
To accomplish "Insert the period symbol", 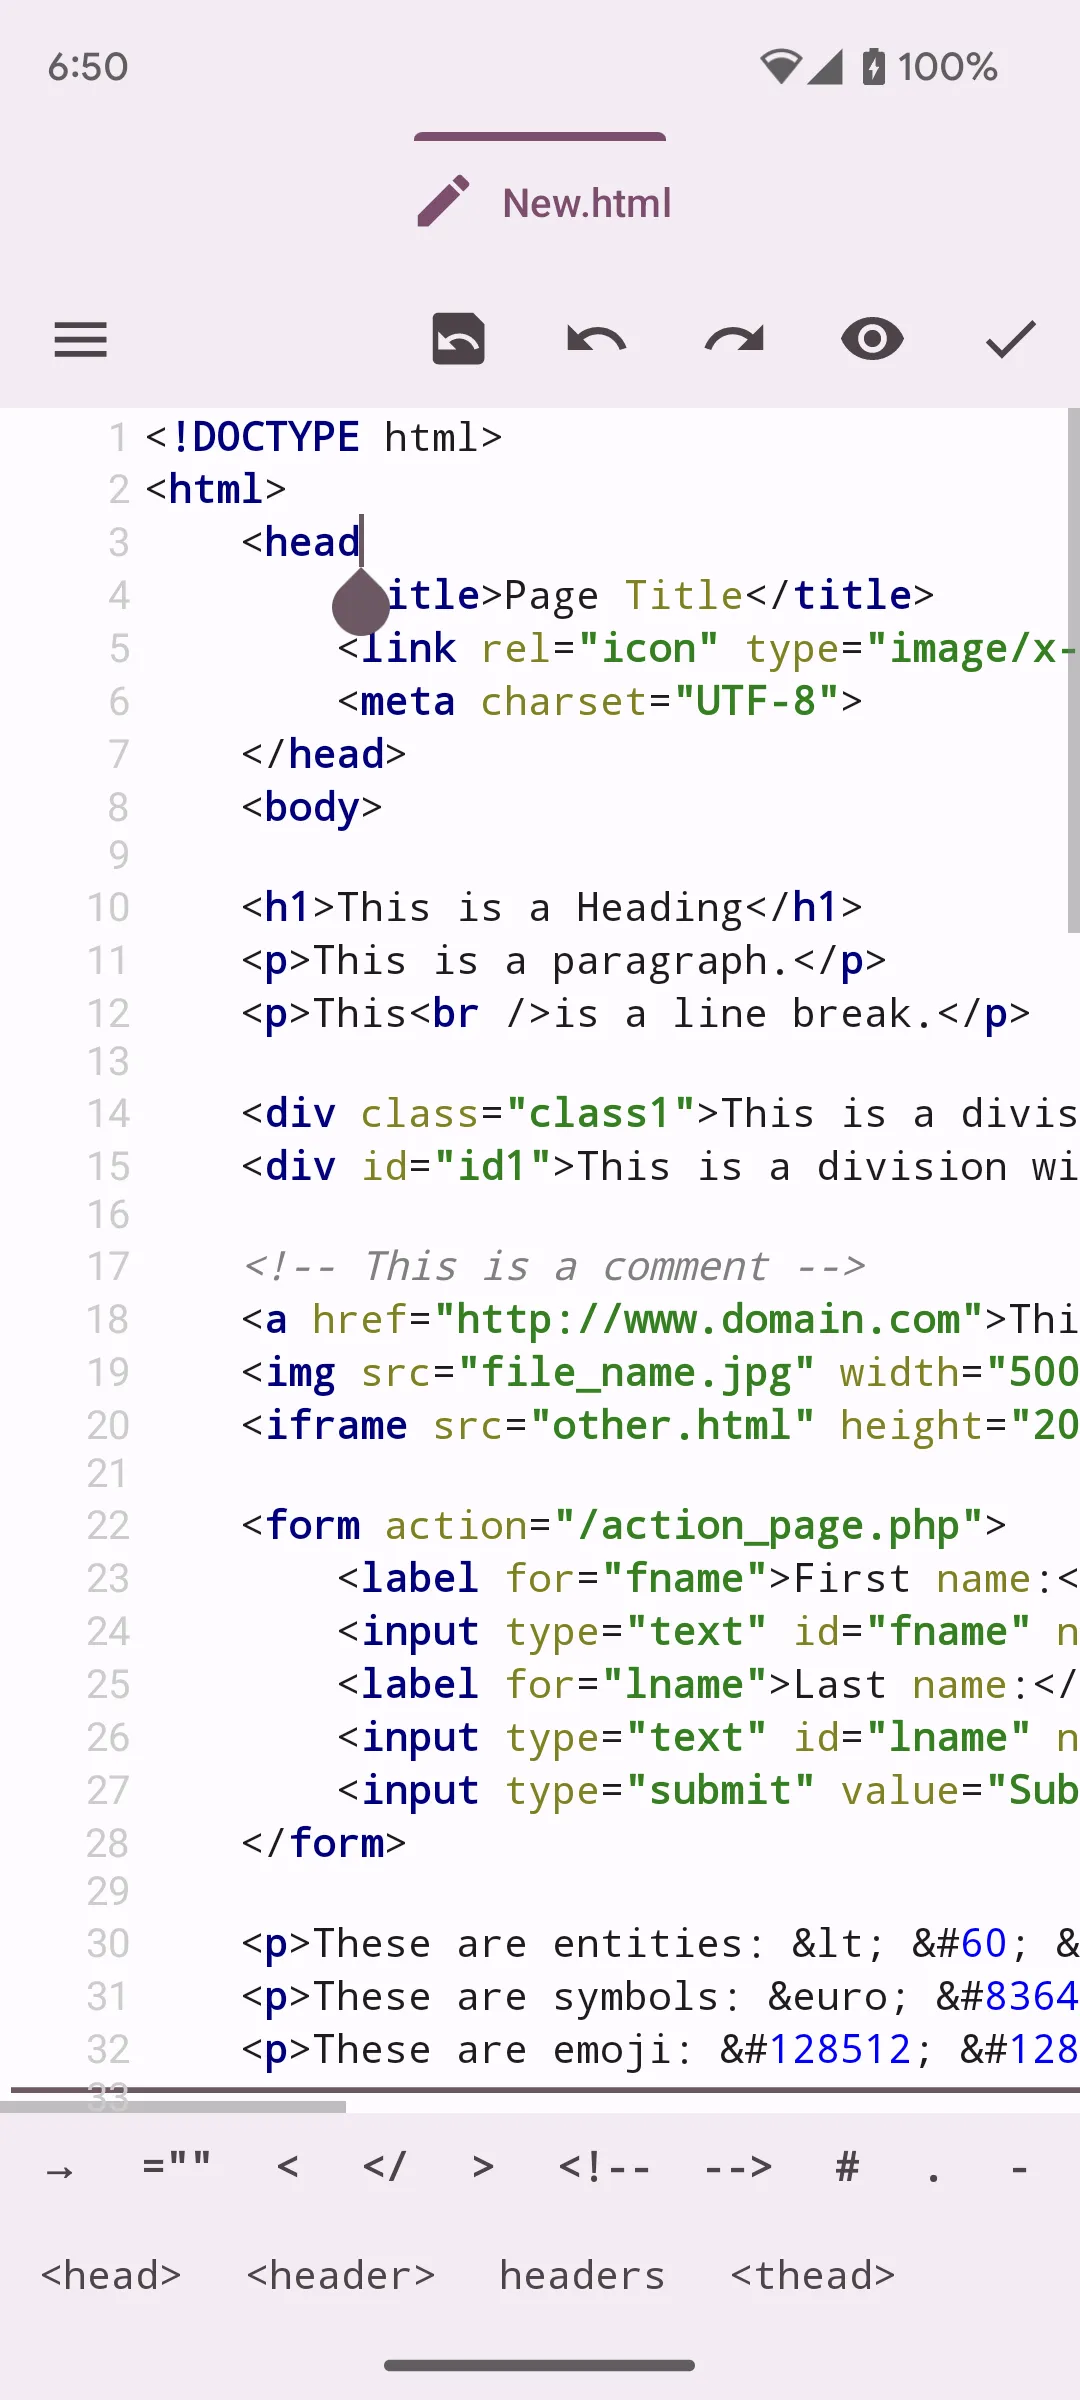I will pos(933,2176).
